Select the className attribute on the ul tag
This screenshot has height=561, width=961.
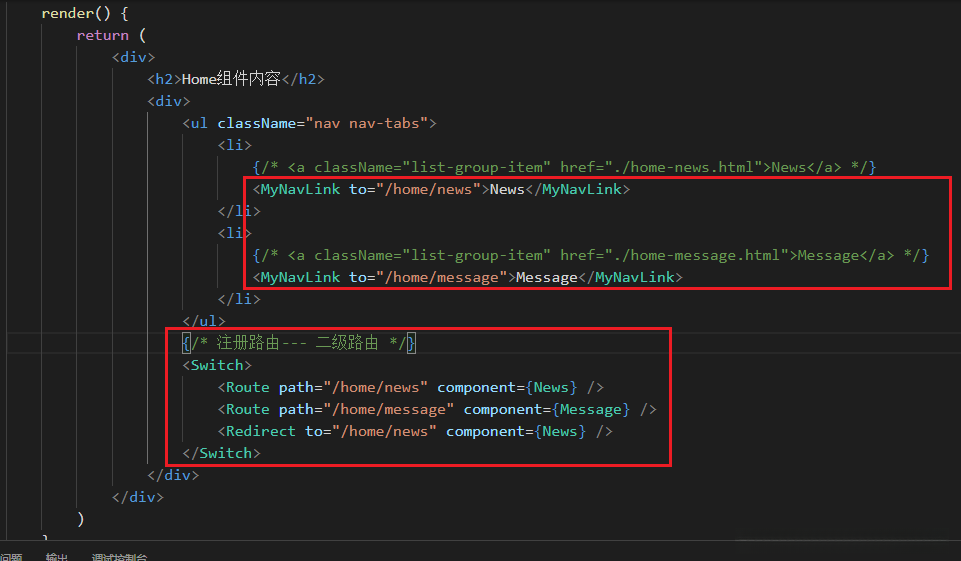point(257,123)
